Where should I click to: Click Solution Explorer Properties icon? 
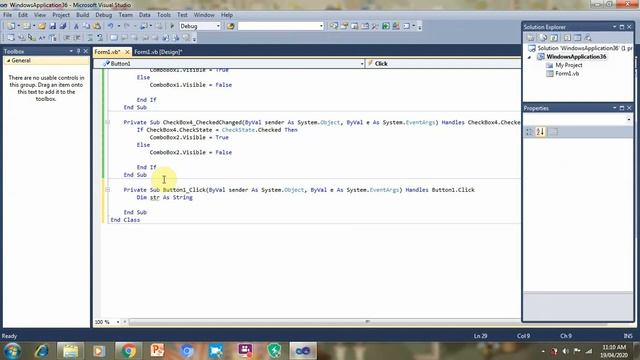tap(531, 38)
